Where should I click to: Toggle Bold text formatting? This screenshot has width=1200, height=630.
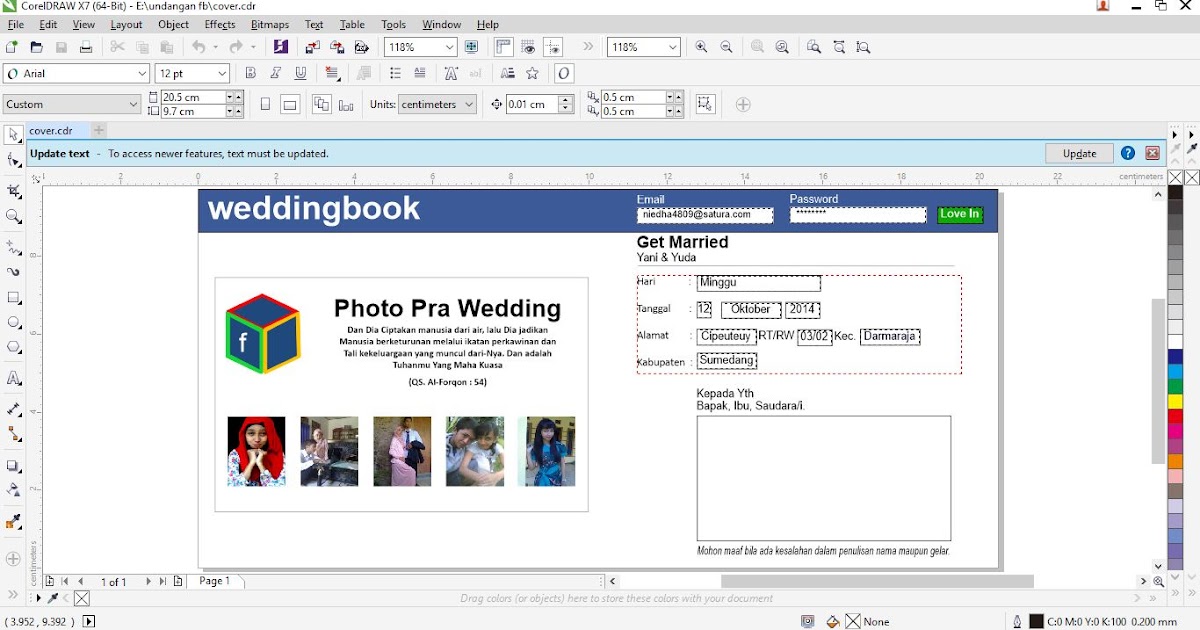click(251, 73)
